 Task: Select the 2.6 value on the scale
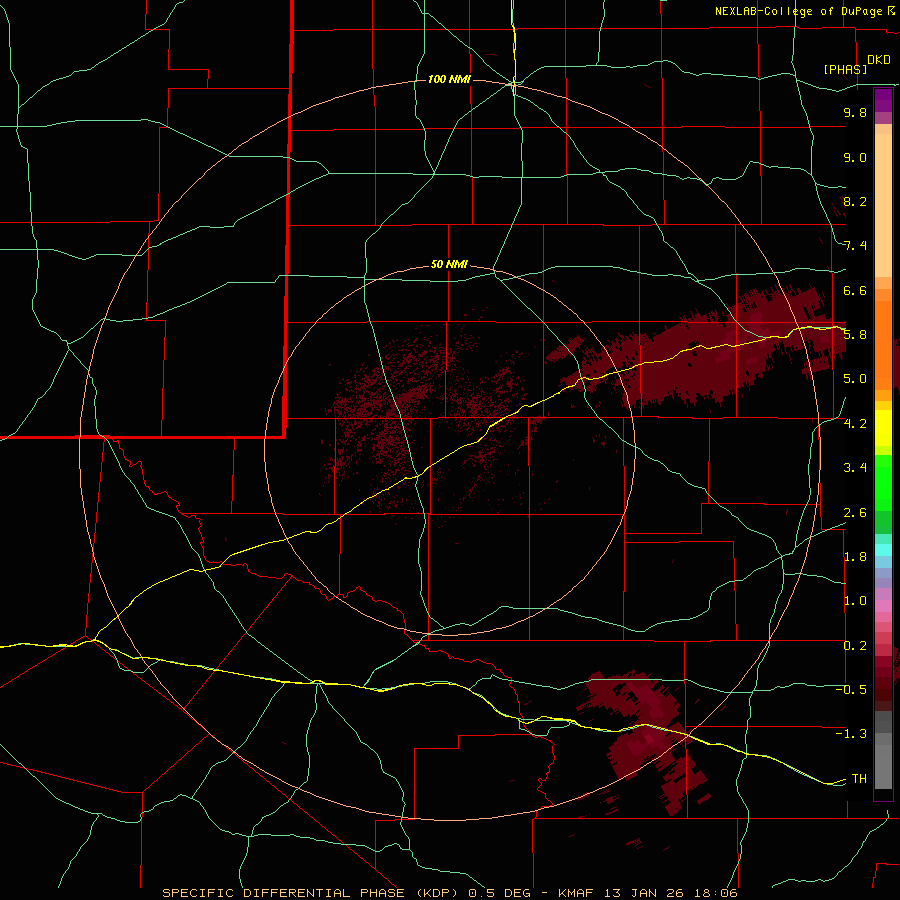tap(855, 513)
